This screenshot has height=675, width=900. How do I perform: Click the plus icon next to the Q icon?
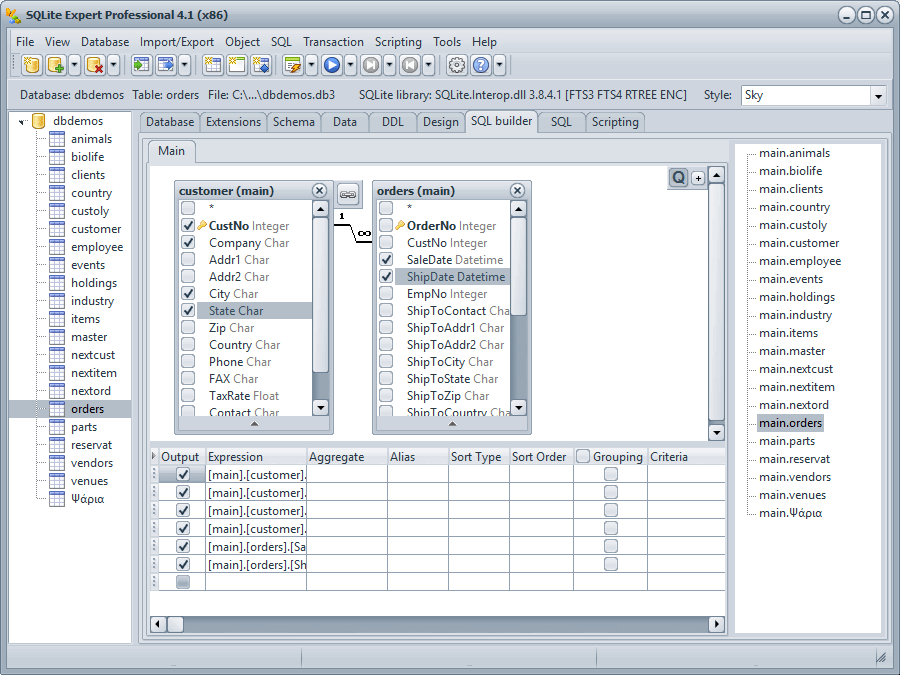(x=695, y=176)
